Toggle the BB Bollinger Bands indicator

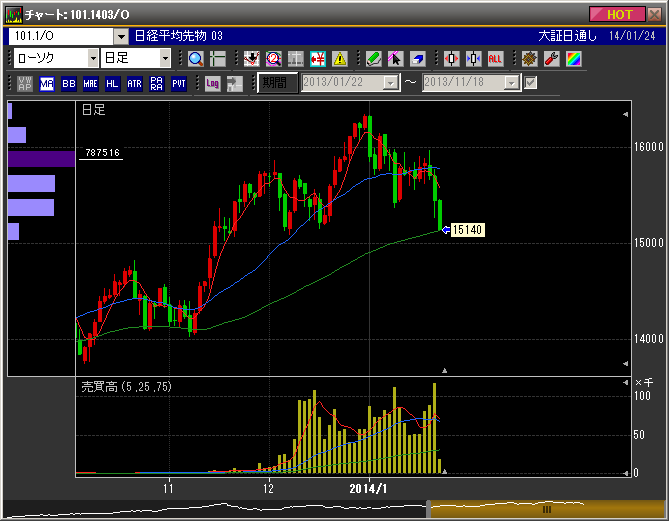69,83
